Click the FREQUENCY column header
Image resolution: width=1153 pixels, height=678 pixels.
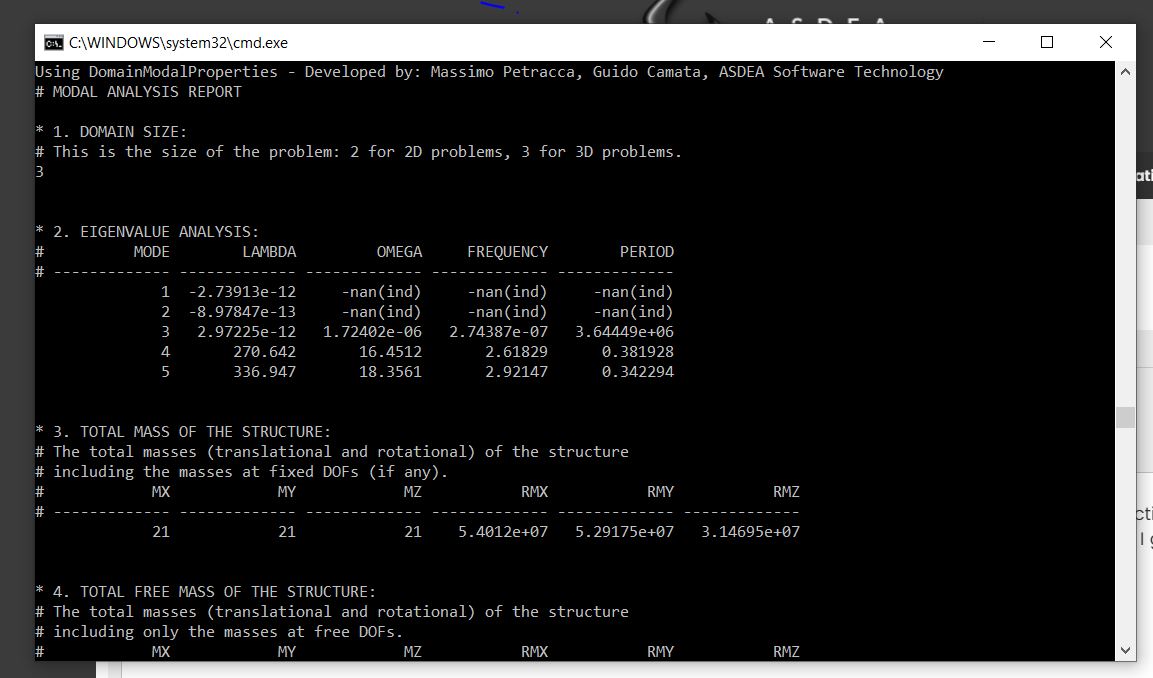click(x=507, y=251)
